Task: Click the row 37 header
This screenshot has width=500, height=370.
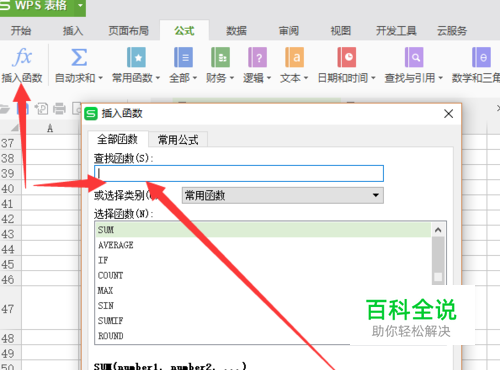Action: [x=10, y=143]
